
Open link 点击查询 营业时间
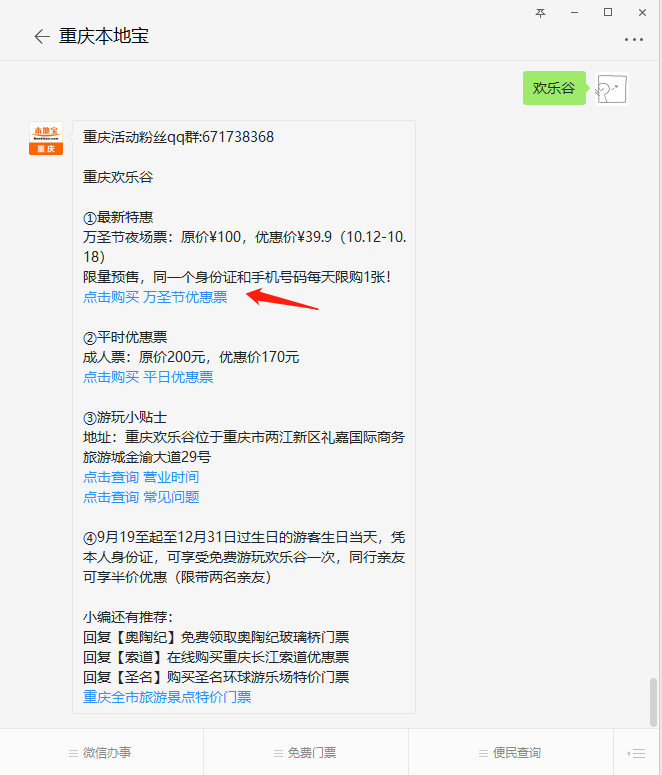(141, 477)
